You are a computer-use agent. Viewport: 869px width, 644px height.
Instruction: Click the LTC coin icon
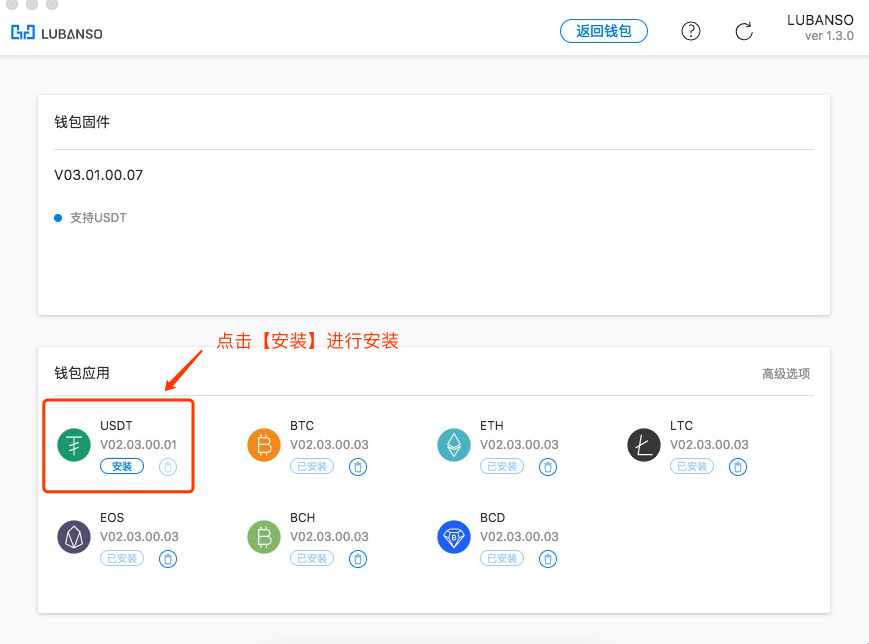click(644, 445)
